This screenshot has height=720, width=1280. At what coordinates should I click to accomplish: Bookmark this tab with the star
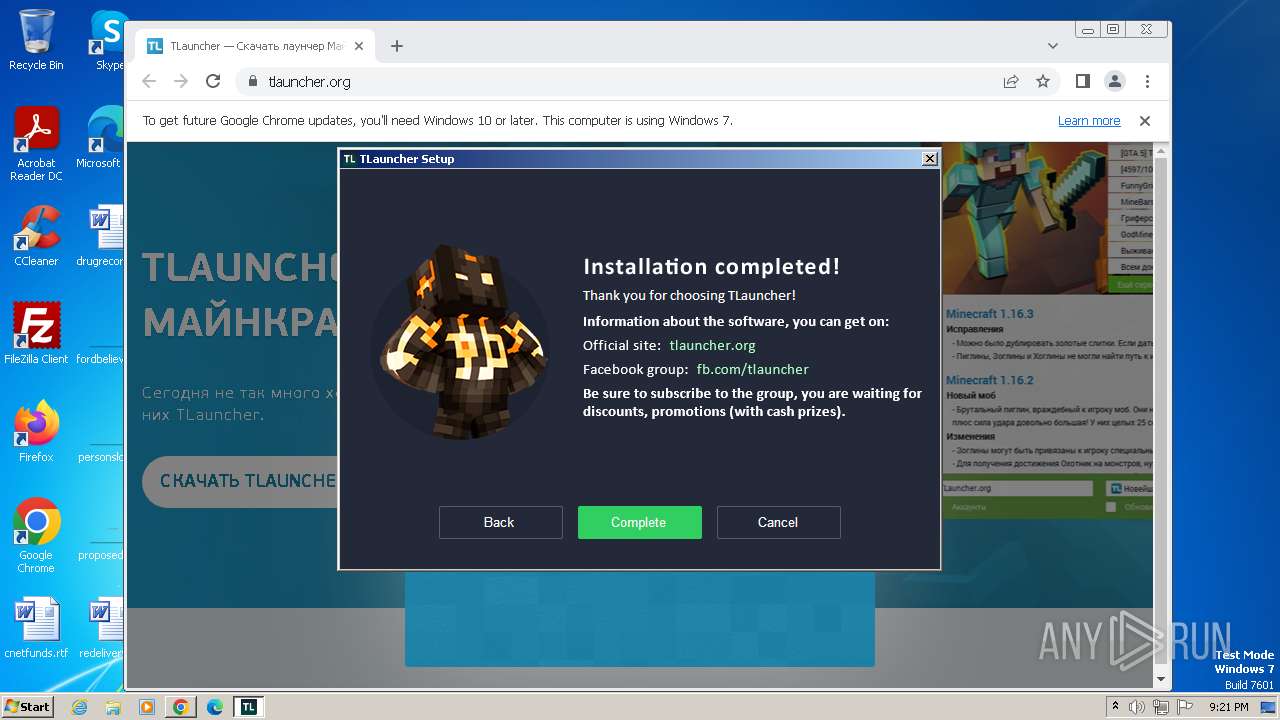(1043, 82)
